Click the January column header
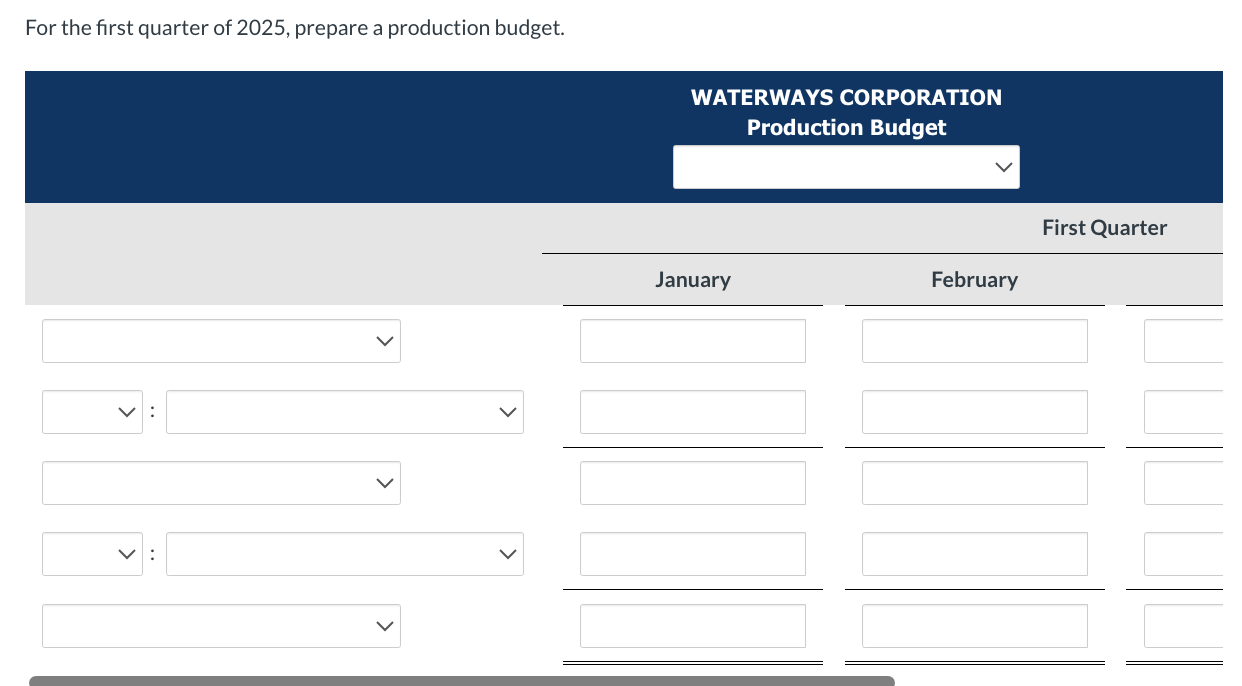Image resolution: width=1242 pixels, height=686 pixels. pos(693,280)
